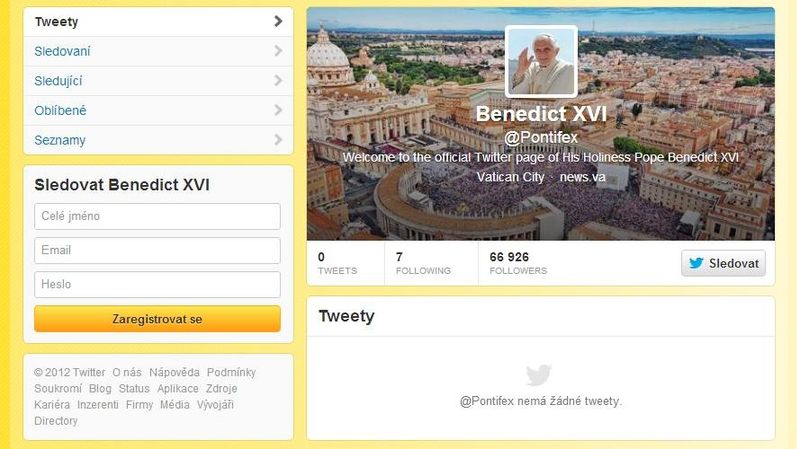
Task: Focus the Heslo password field
Action: click(x=158, y=284)
